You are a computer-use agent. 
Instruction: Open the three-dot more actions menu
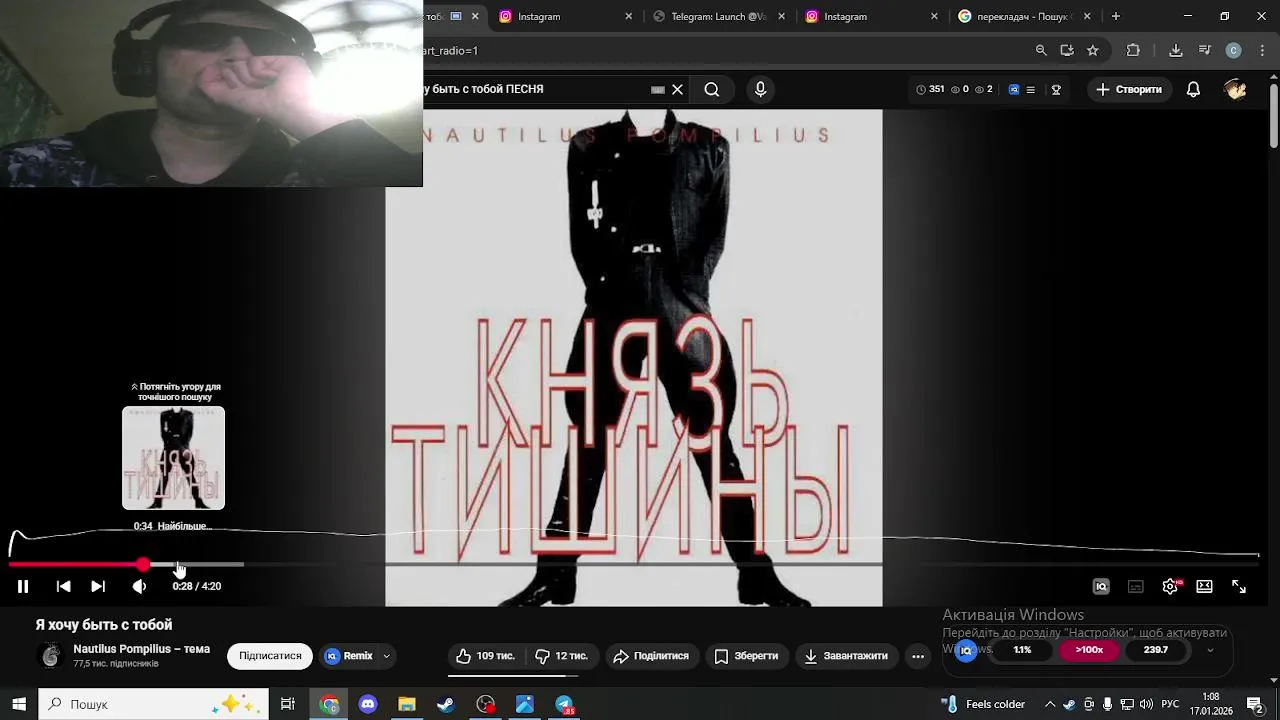(x=918, y=656)
